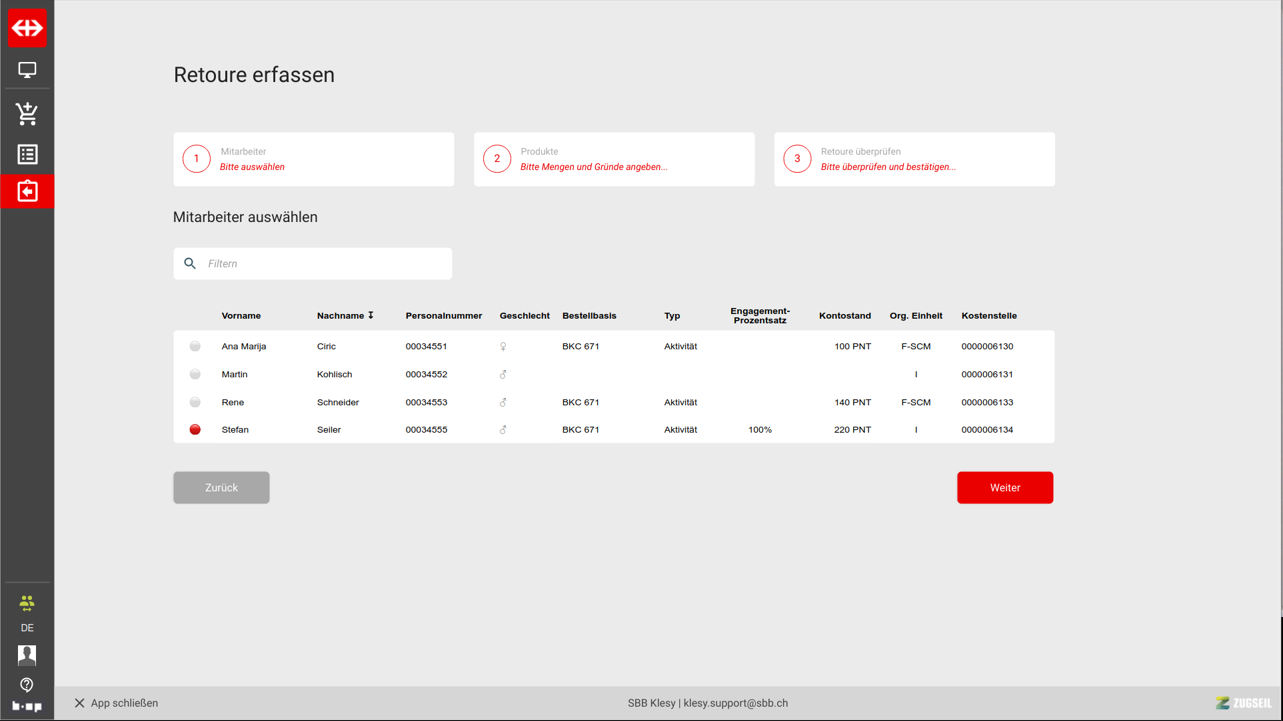Viewport: 1283px width, 721px height.
Task: Open the monitor dashboard sidebar icon
Action: pyautogui.click(x=27, y=70)
